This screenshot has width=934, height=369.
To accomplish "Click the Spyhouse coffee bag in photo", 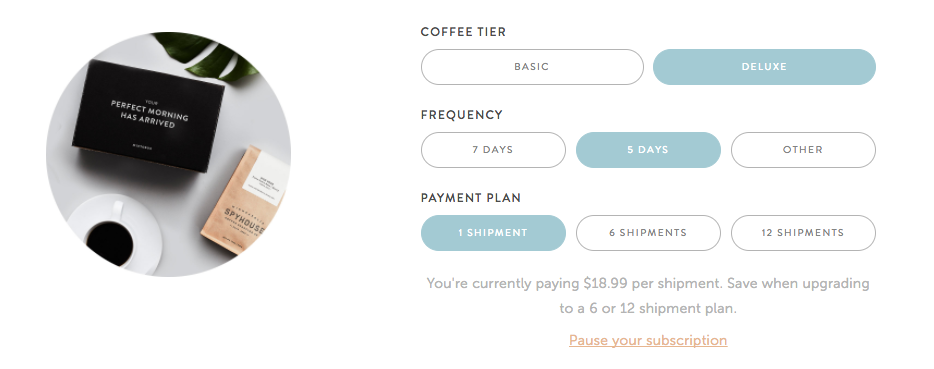I will (x=243, y=200).
